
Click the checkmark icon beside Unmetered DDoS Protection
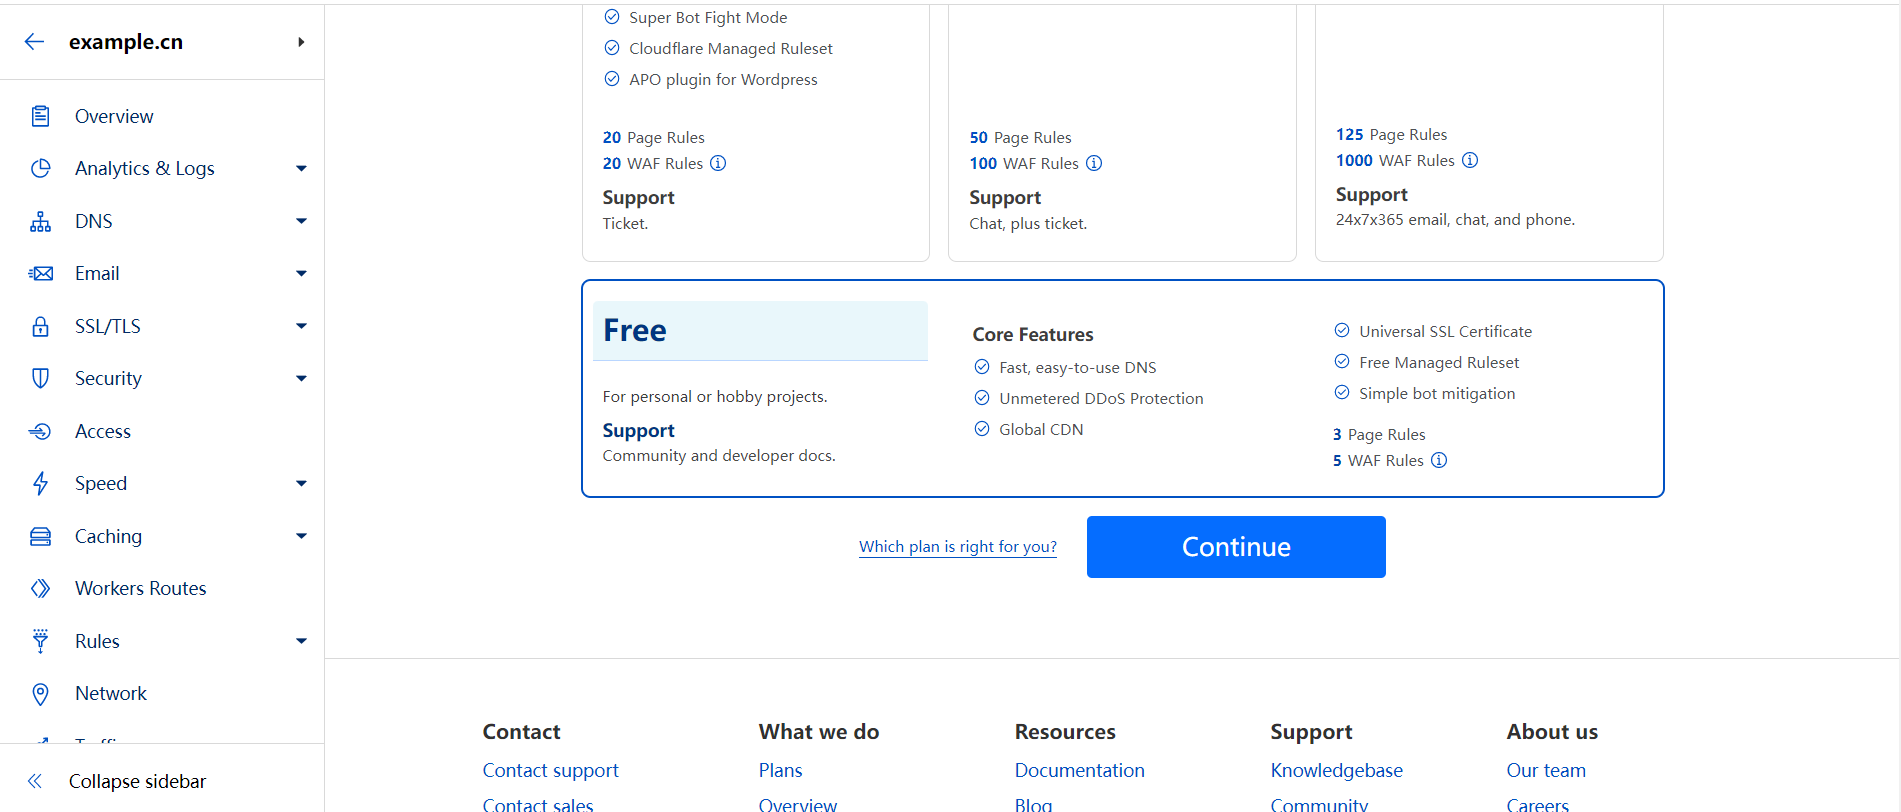point(982,398)
